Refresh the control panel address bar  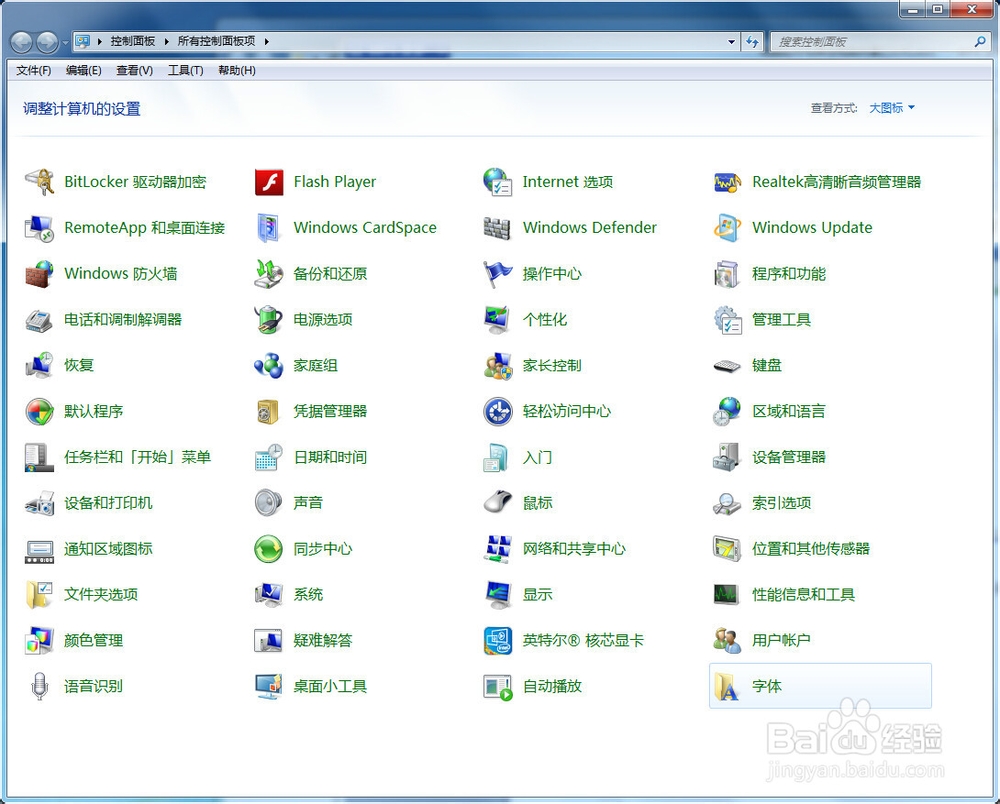pyautogui.click(x=753, y=42)
